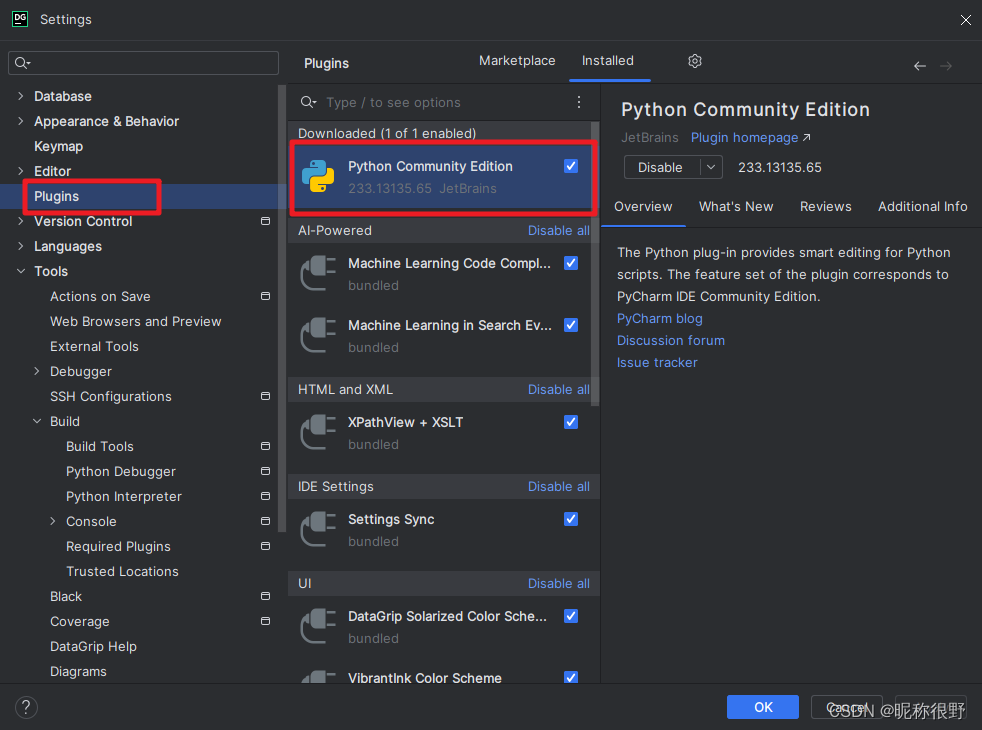The height and width of the screenshot is (730, 982).
Task: Switch to the Marketplace tab
Action: 517,61
